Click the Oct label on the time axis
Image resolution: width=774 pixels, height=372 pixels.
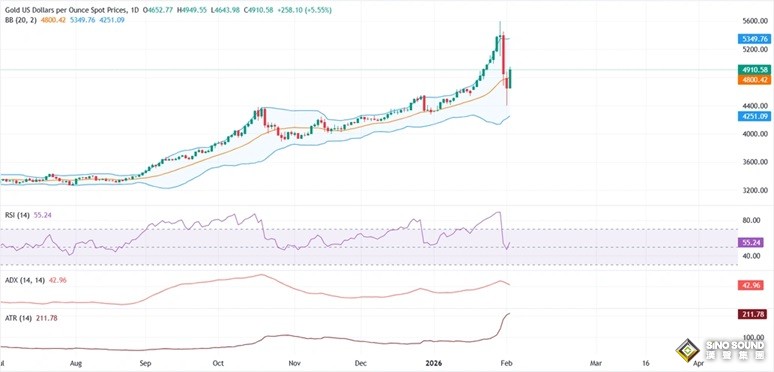click(217, 363)
